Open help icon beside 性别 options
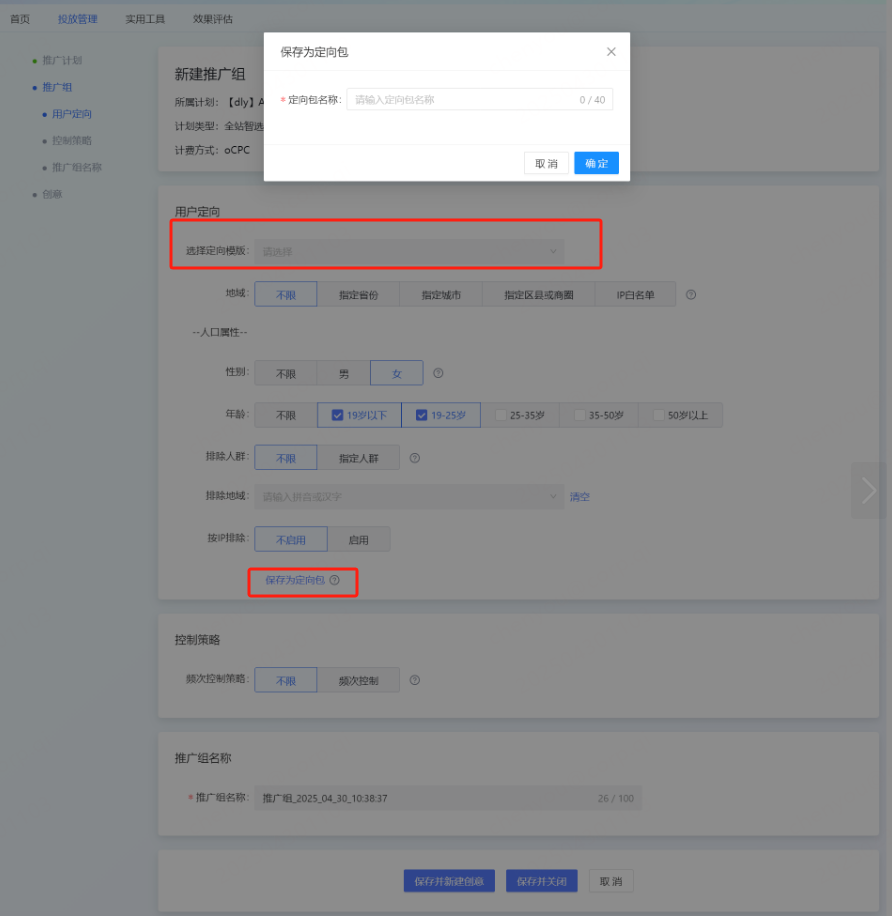The image size is (892, 916). (438, 373)
